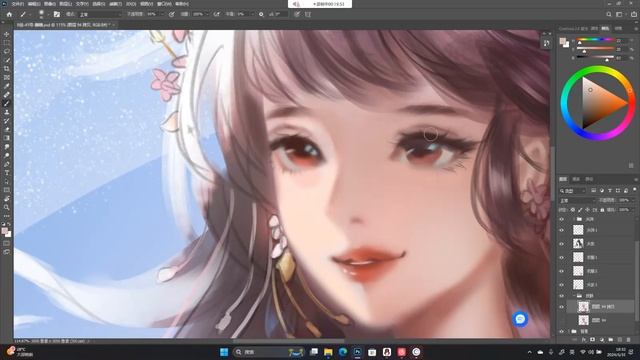Click the search icon in top right
Screen dimensions: 640x360
click(x=609, y=14)
